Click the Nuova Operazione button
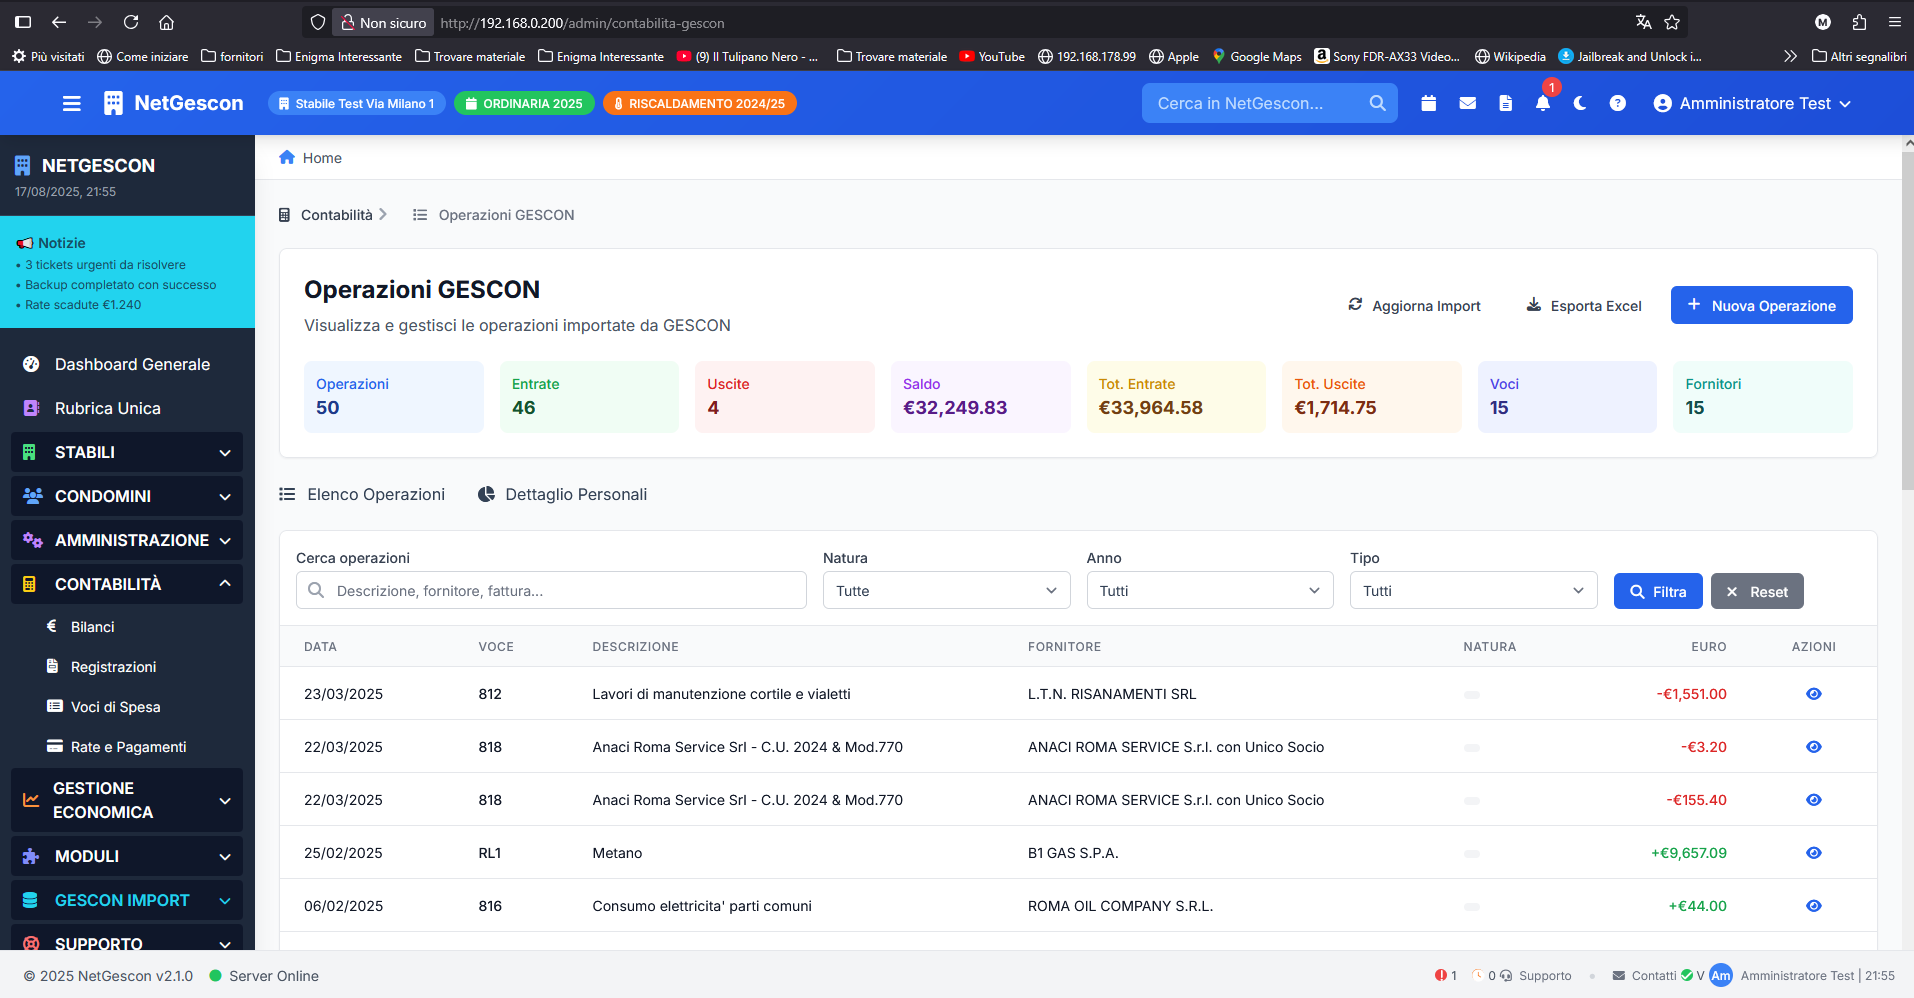This screenshot has height=998, width=1914. [1761, 305]
